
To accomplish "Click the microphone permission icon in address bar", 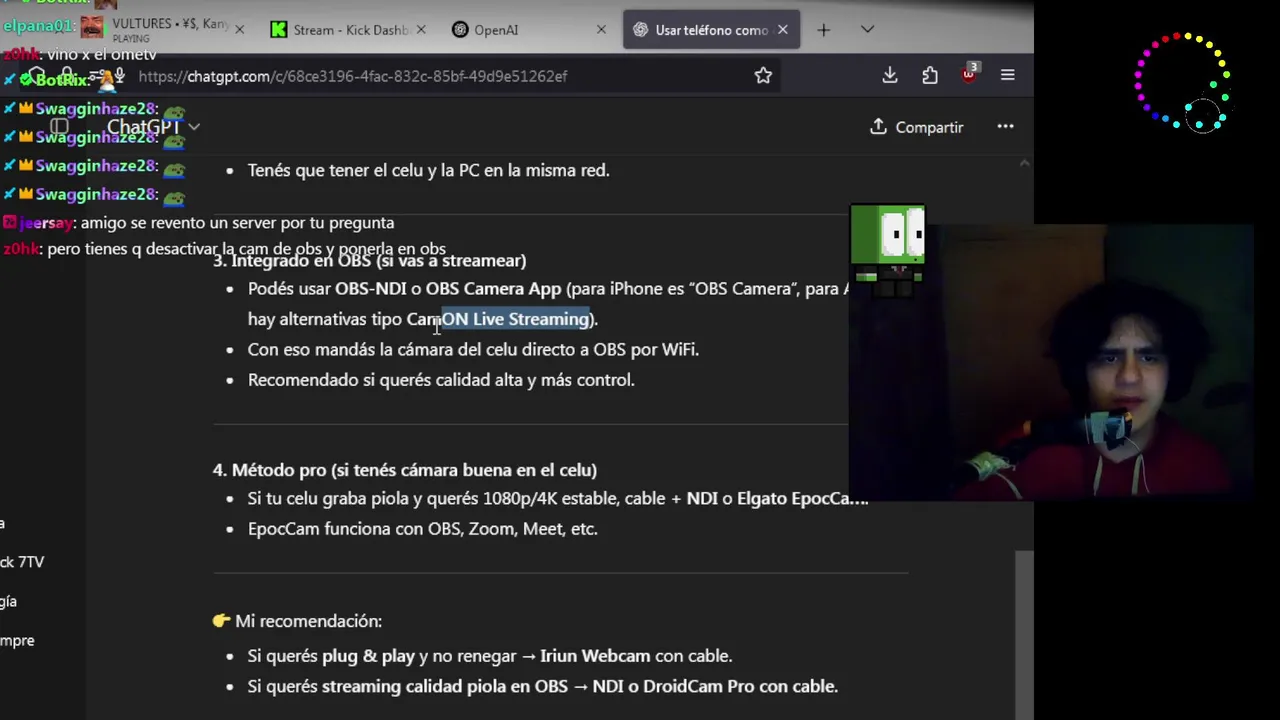I will [119, 75].
